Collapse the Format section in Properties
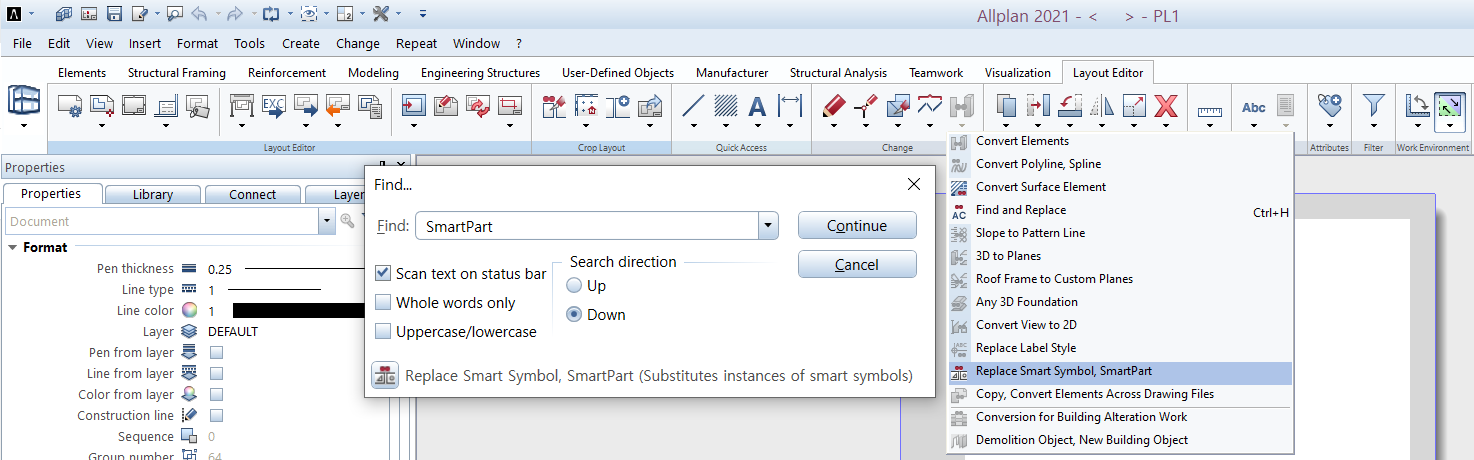Image resolution: width=1474 pixels, height=460 pixels. pyautogui.click(x=12, y=247)
